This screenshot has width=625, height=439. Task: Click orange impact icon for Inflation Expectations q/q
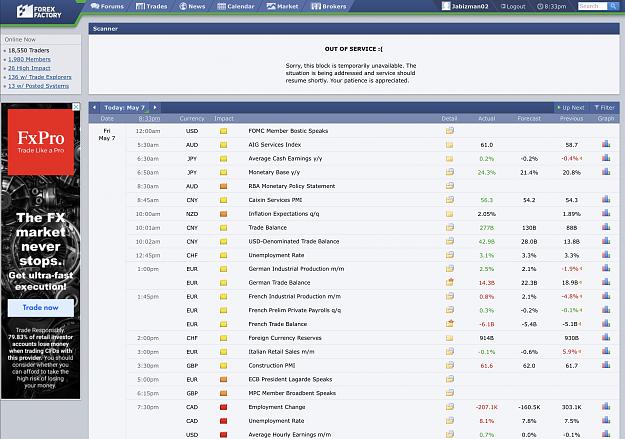pyautogui.click(x=223, y=214)
